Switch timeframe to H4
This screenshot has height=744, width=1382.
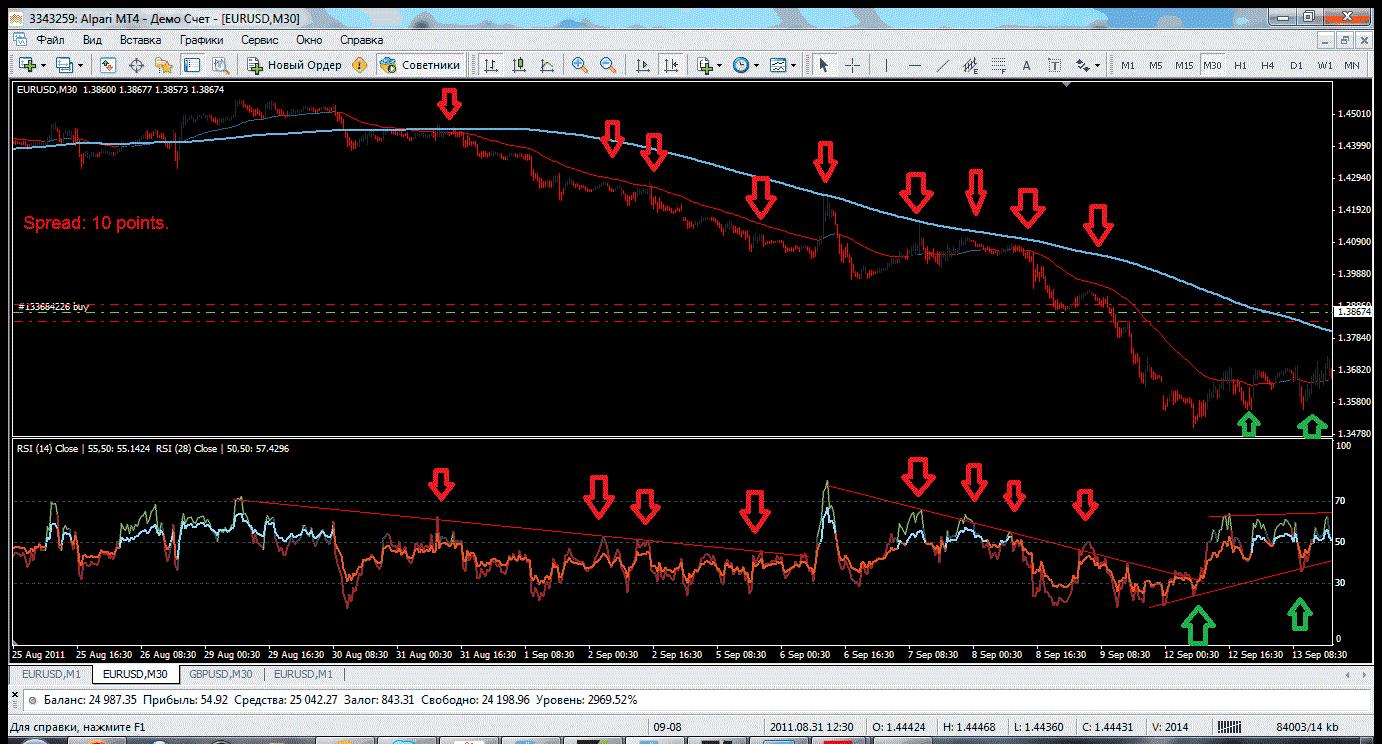click(x=1268, y=65)
